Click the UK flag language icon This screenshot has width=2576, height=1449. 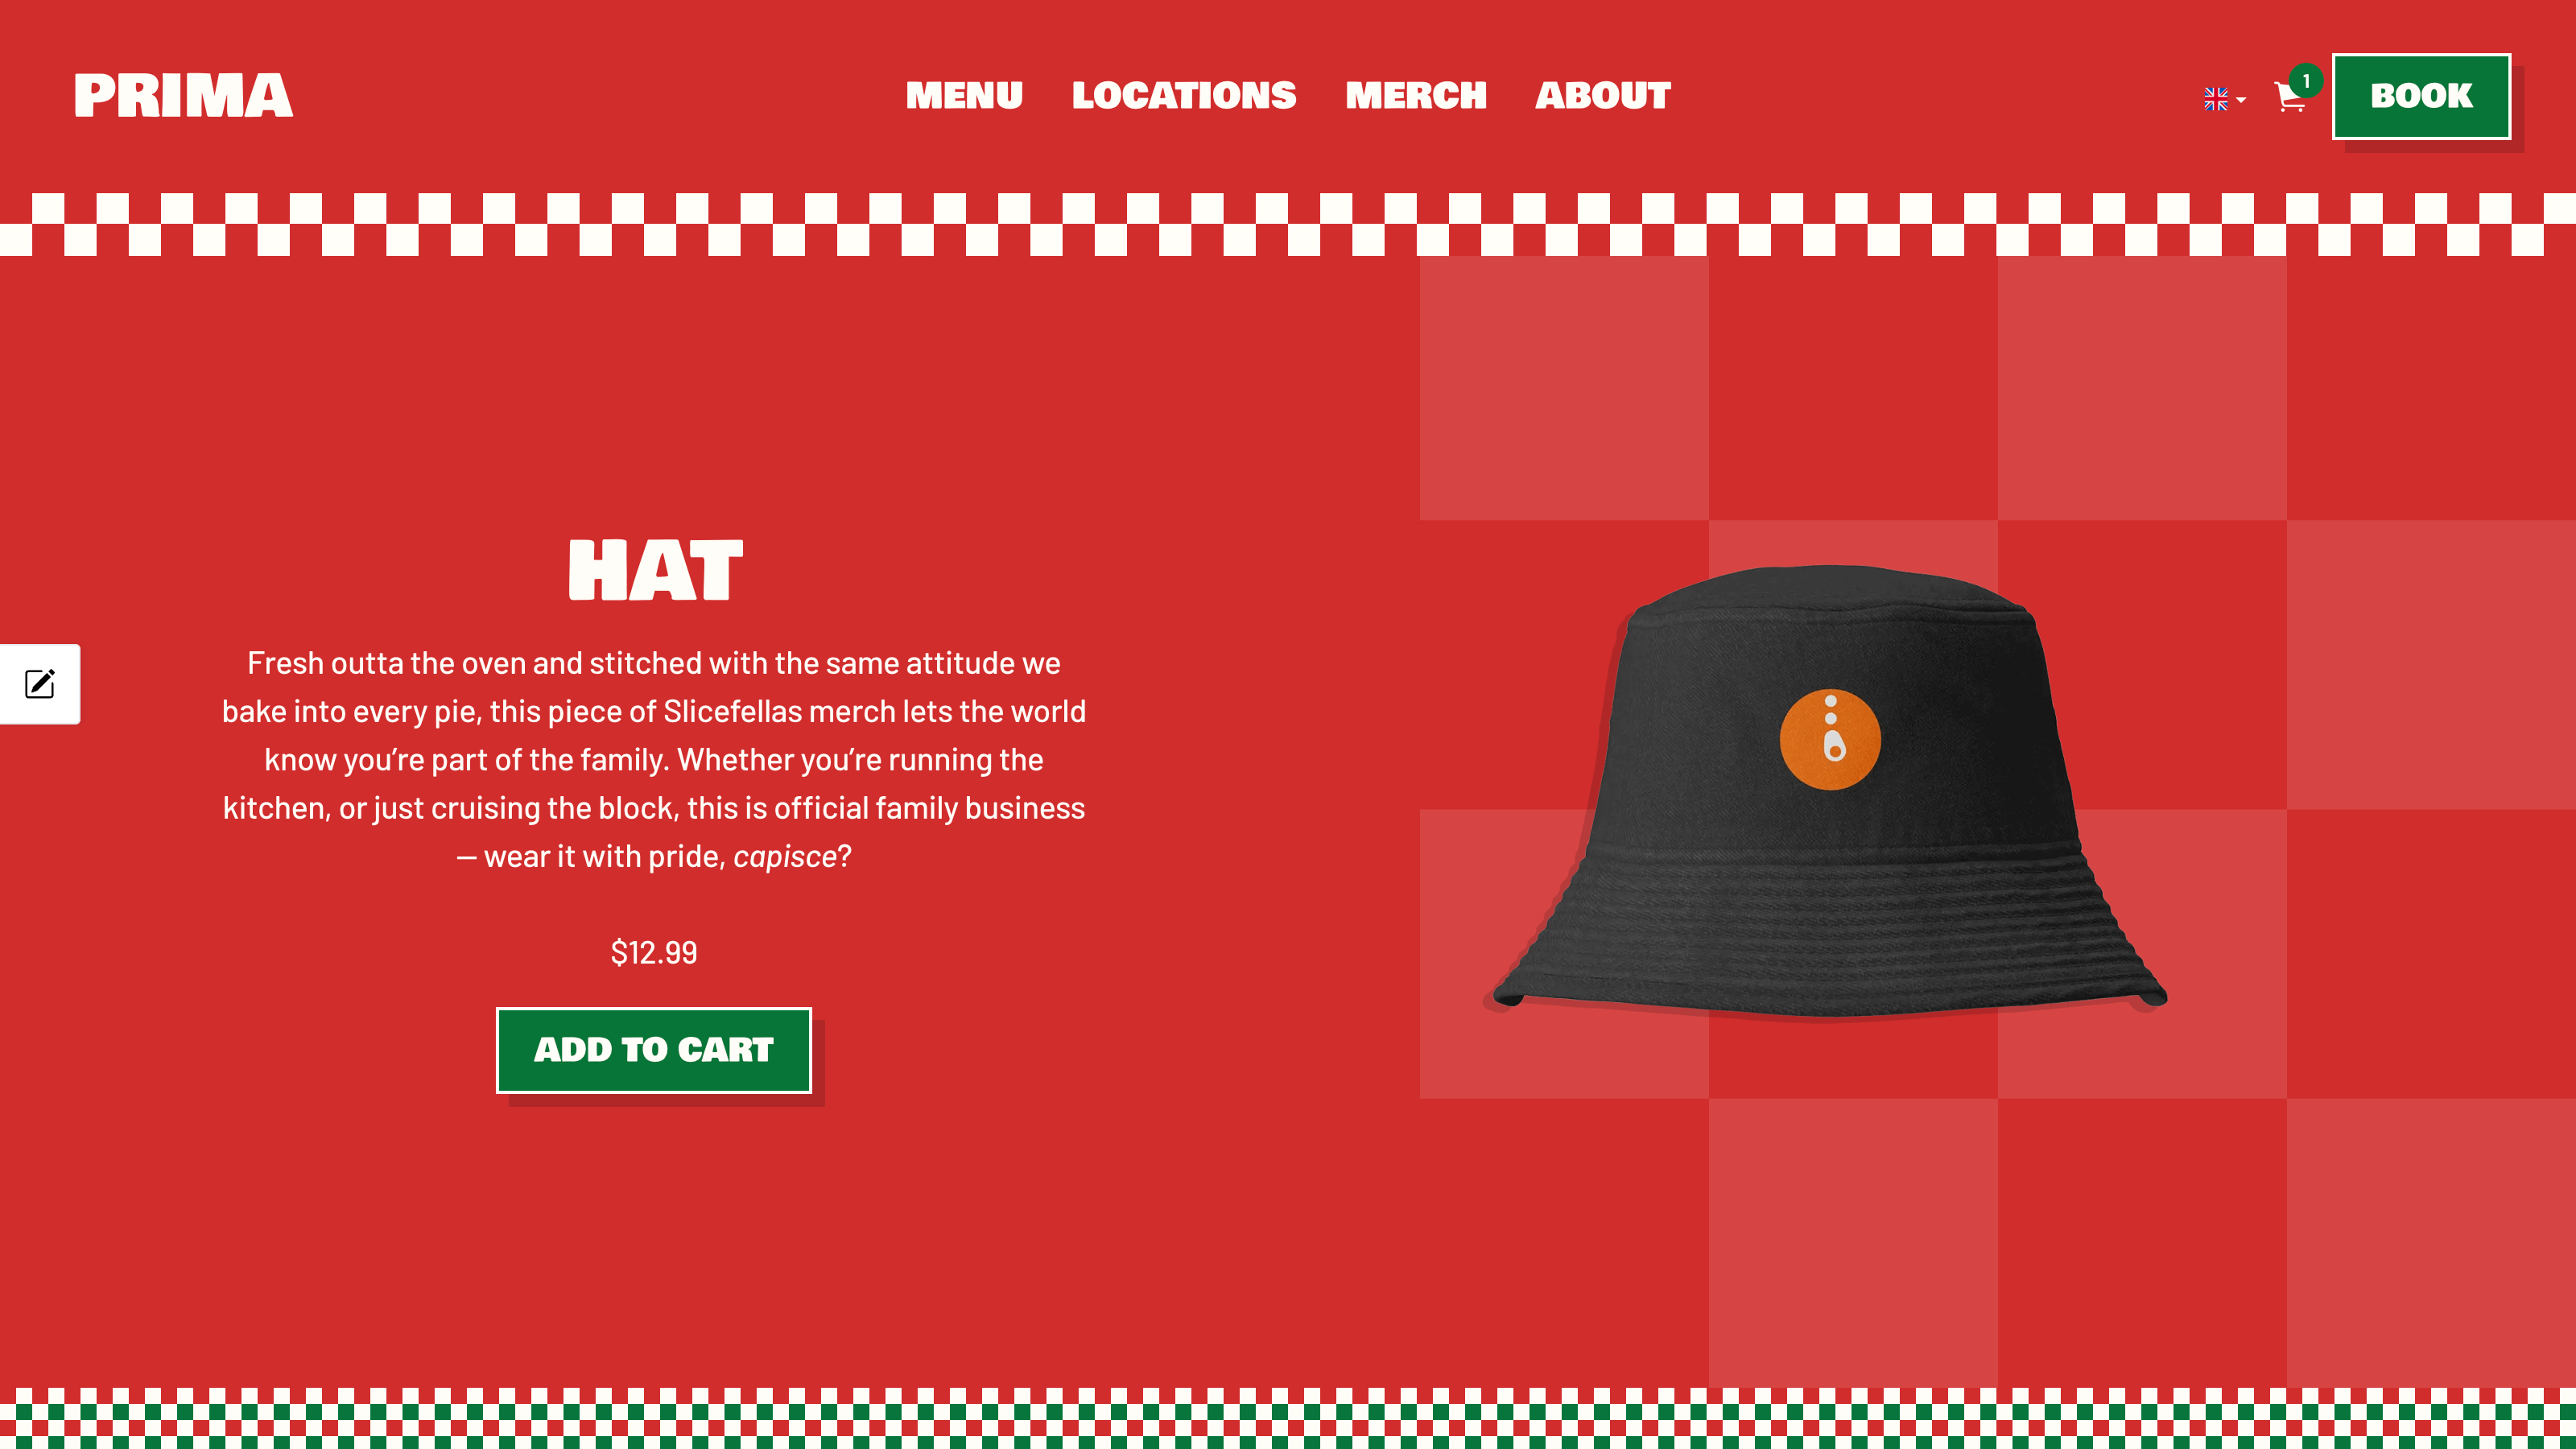[x=2215, y=98]
